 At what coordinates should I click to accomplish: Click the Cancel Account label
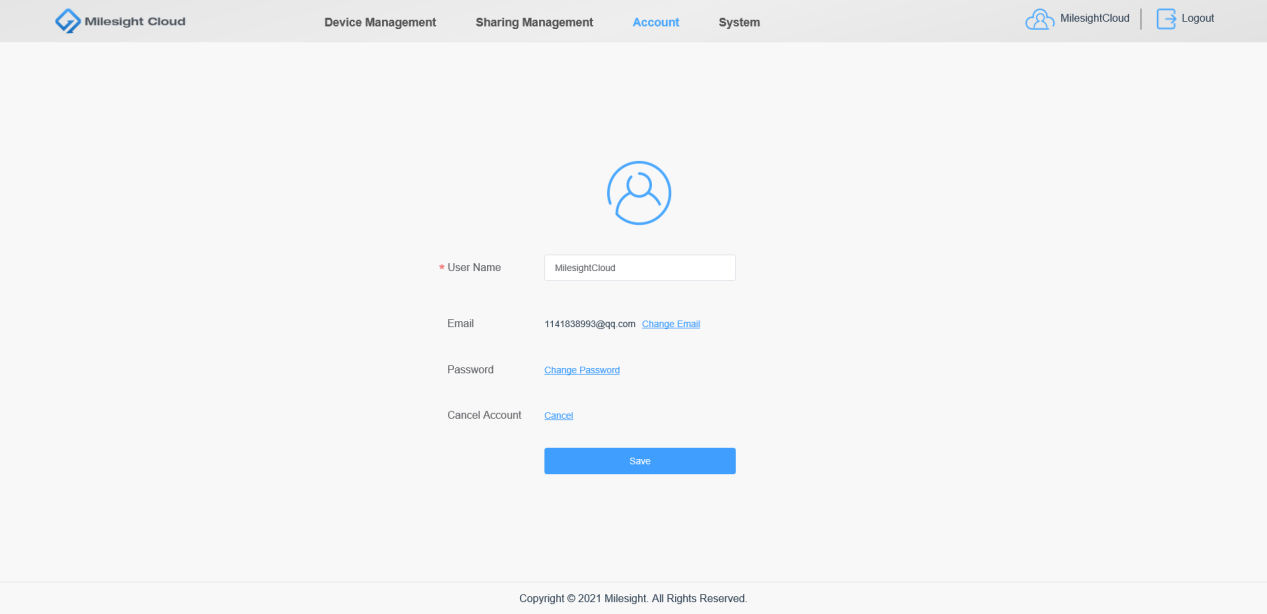pos(484,415)
